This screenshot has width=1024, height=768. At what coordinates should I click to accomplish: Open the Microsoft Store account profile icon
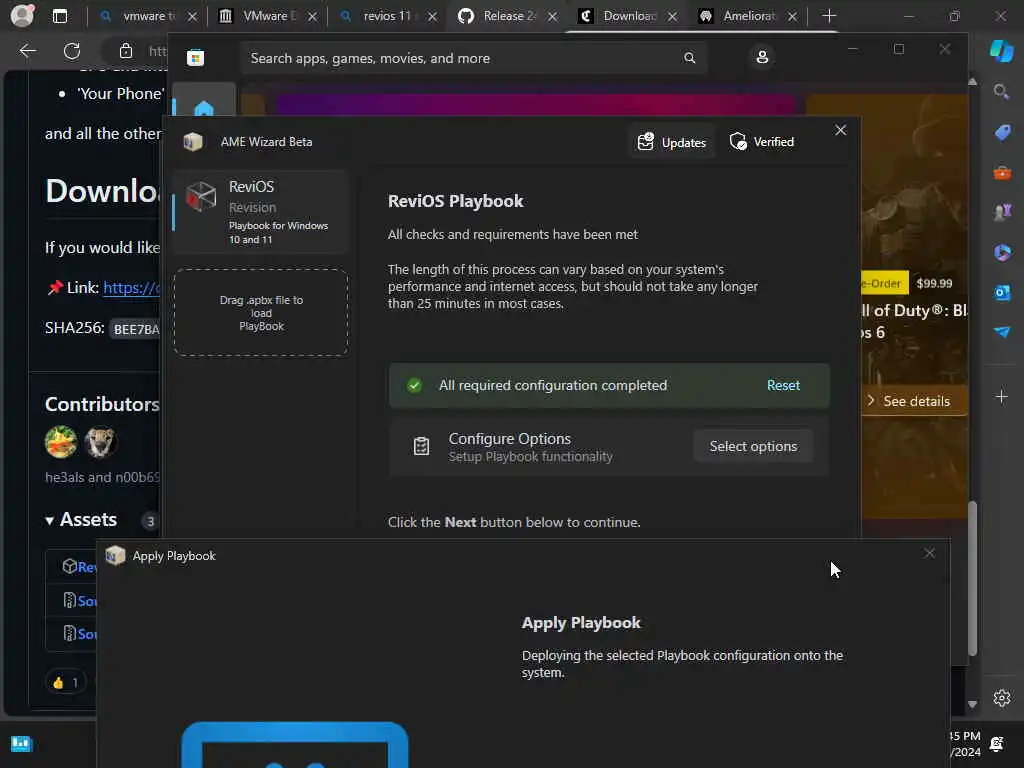pos(761,57)
